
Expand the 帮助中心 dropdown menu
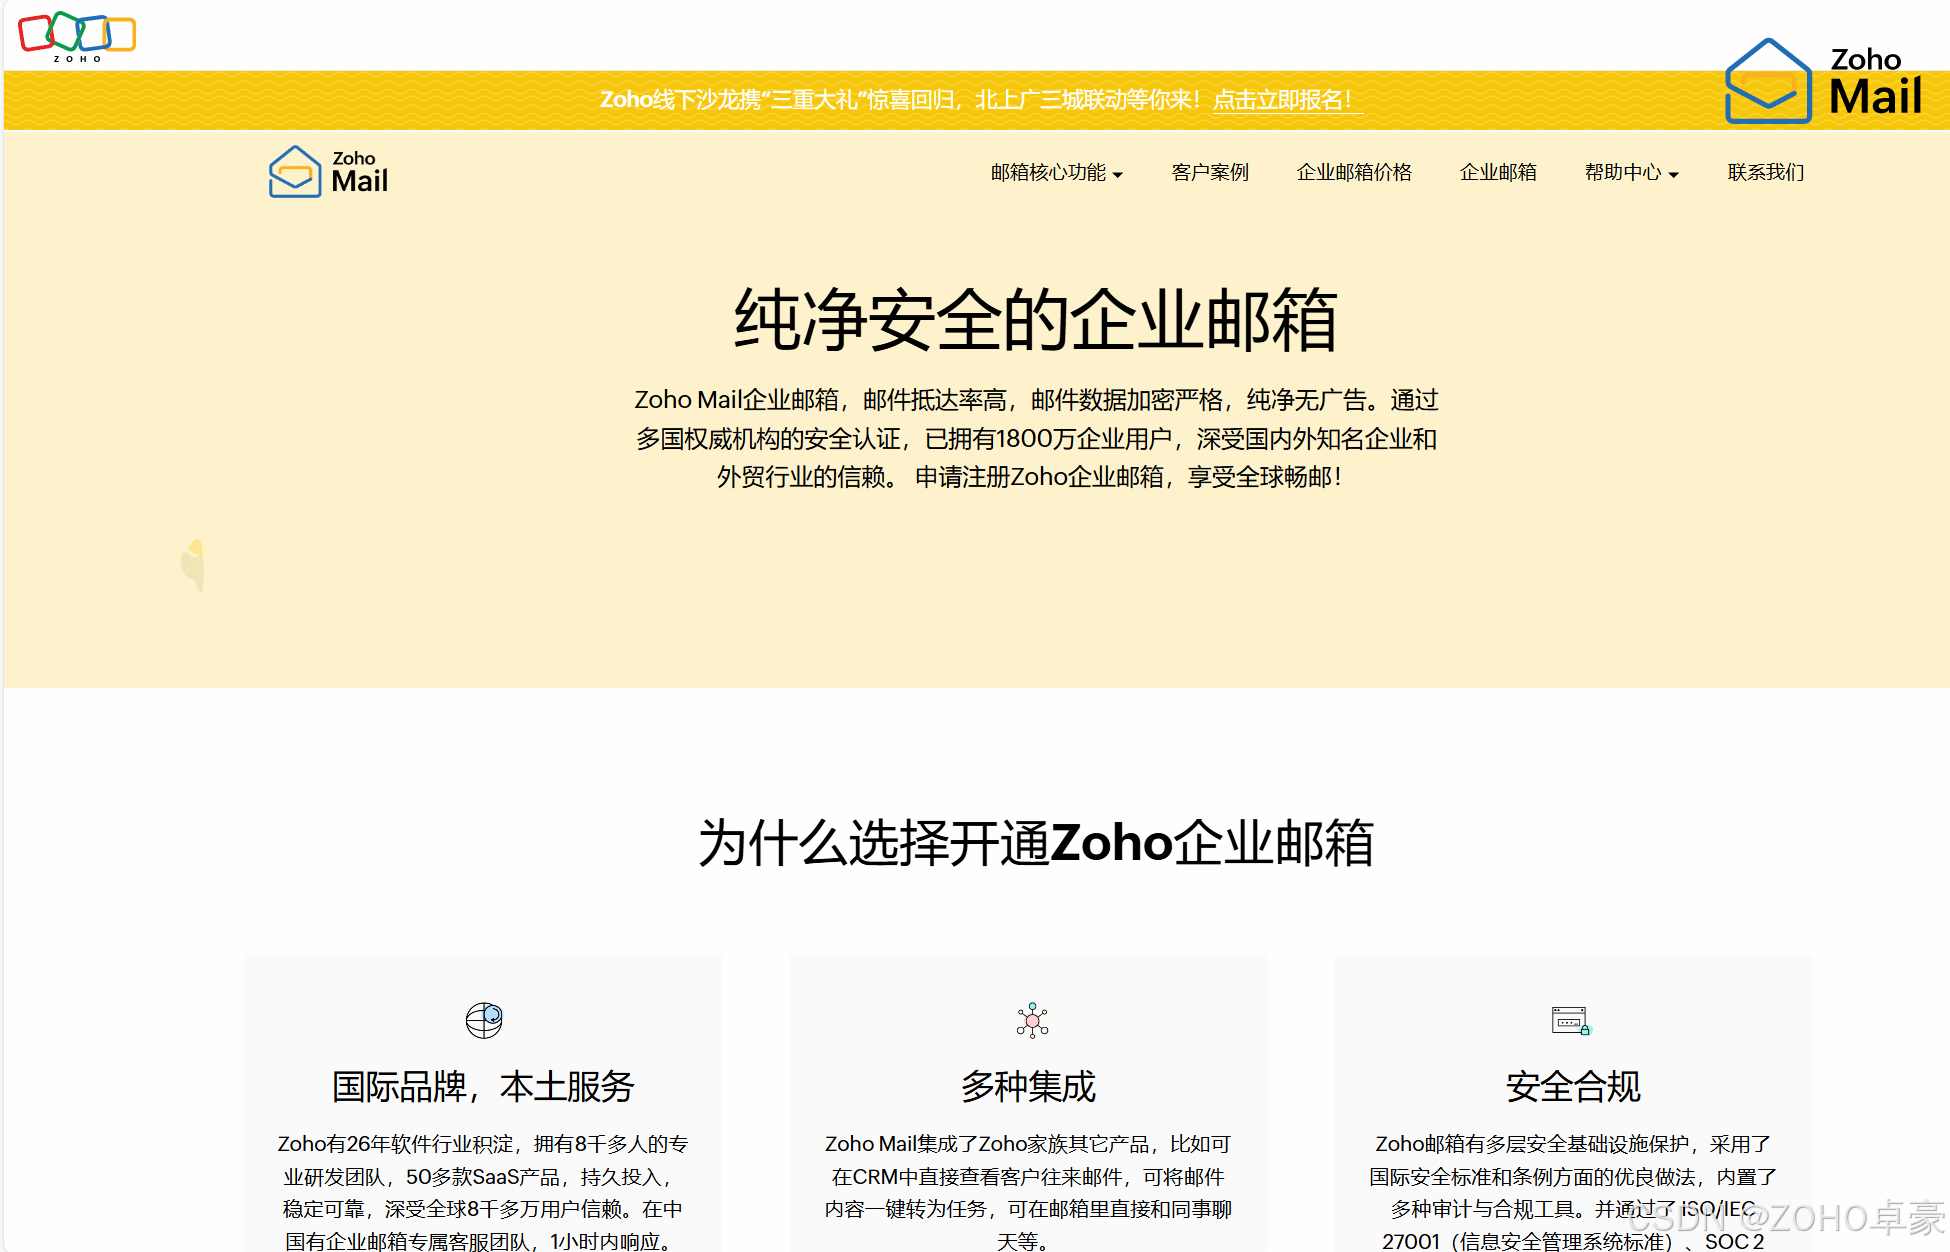point(1623,172)
